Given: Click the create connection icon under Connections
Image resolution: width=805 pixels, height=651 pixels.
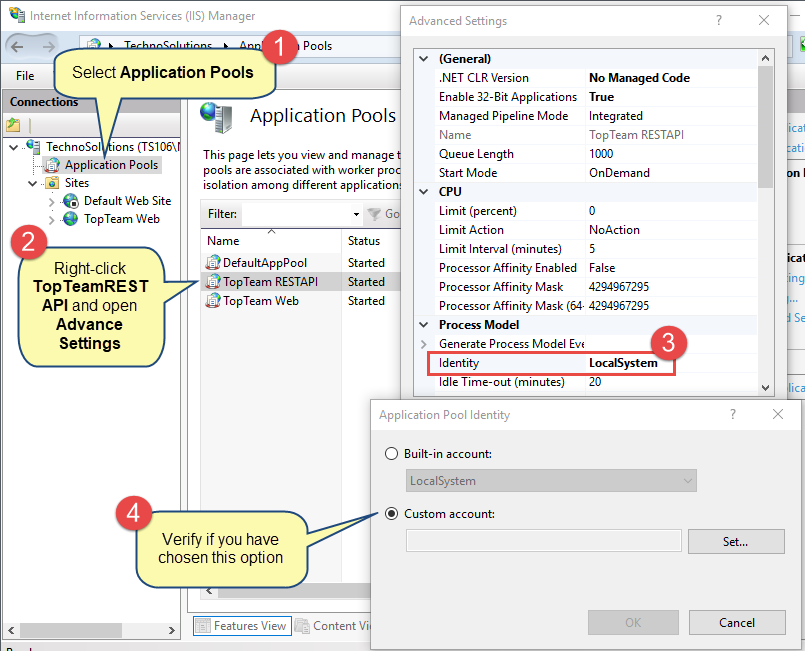Looking at the screenshot, I should tap(13, 125).
